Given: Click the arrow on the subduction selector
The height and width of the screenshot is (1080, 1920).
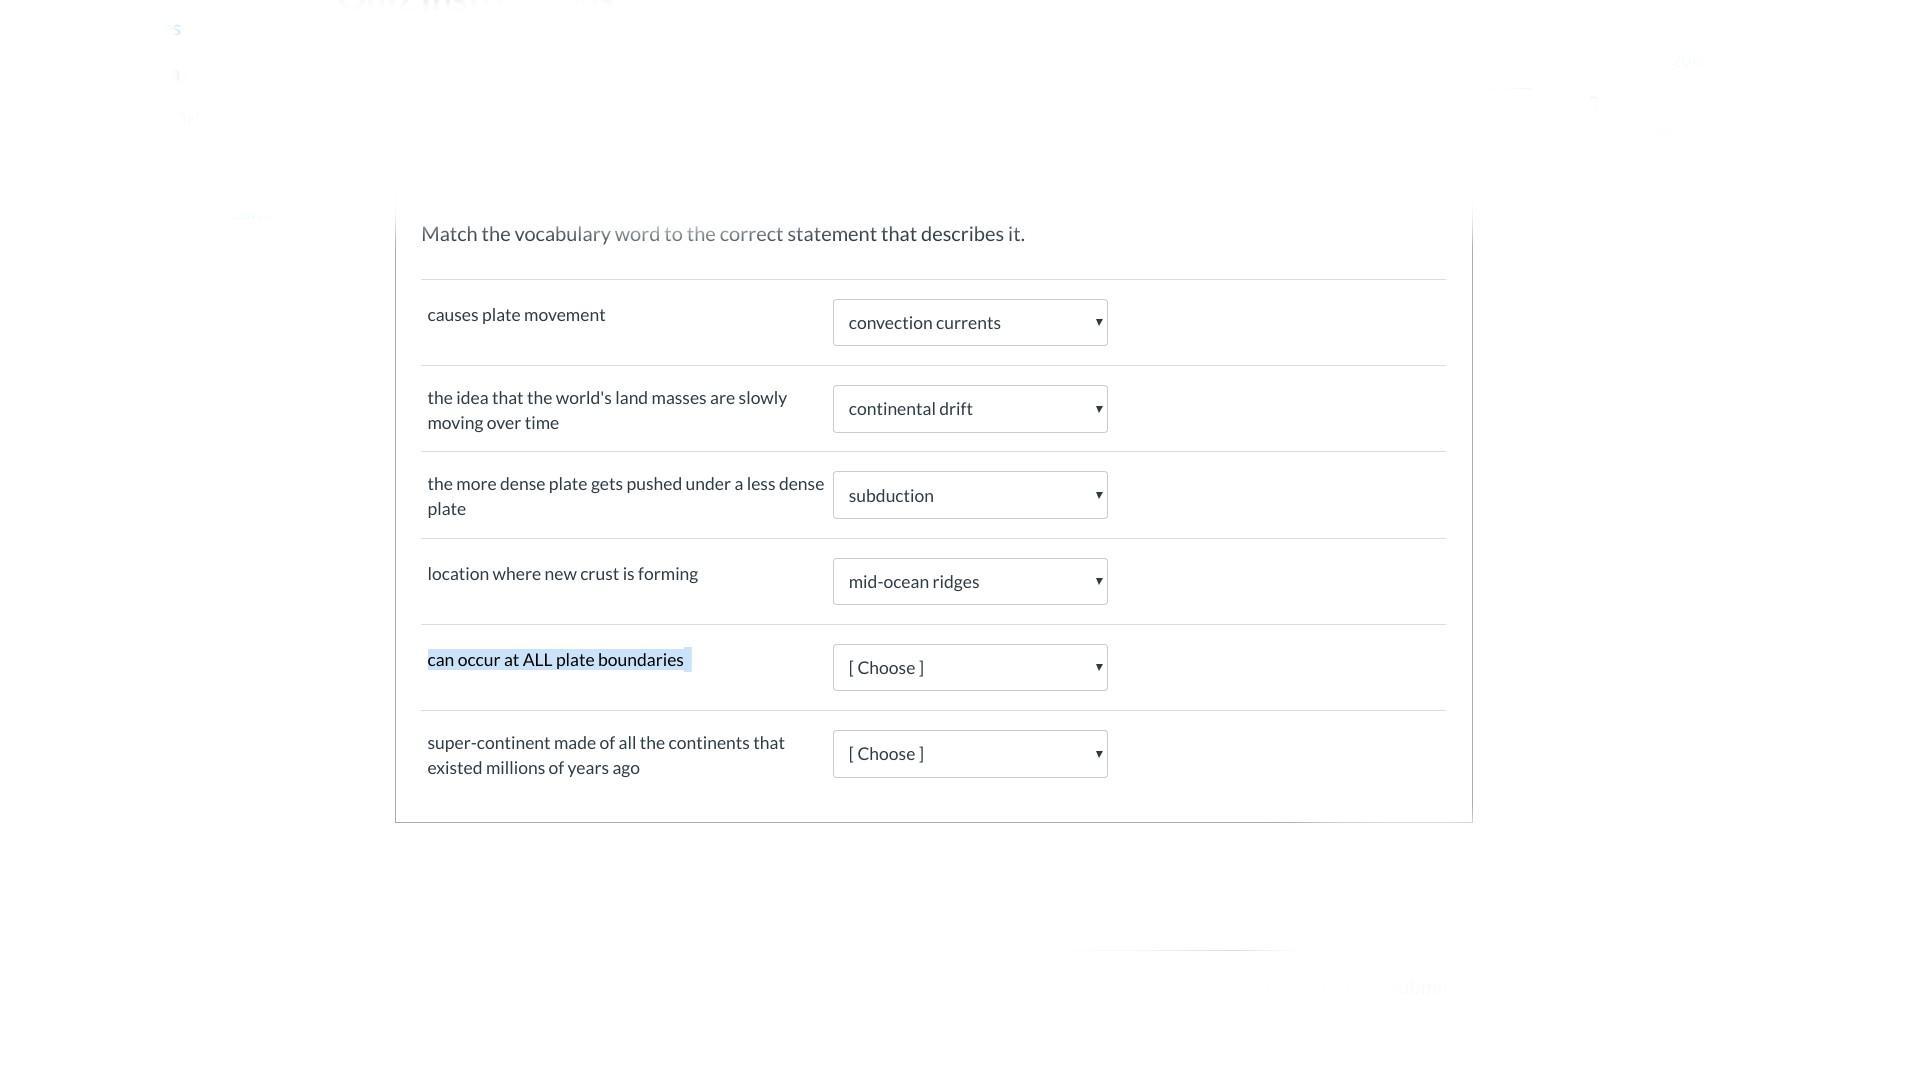Looking at the screenshot, I should [x=1098, y=495].
